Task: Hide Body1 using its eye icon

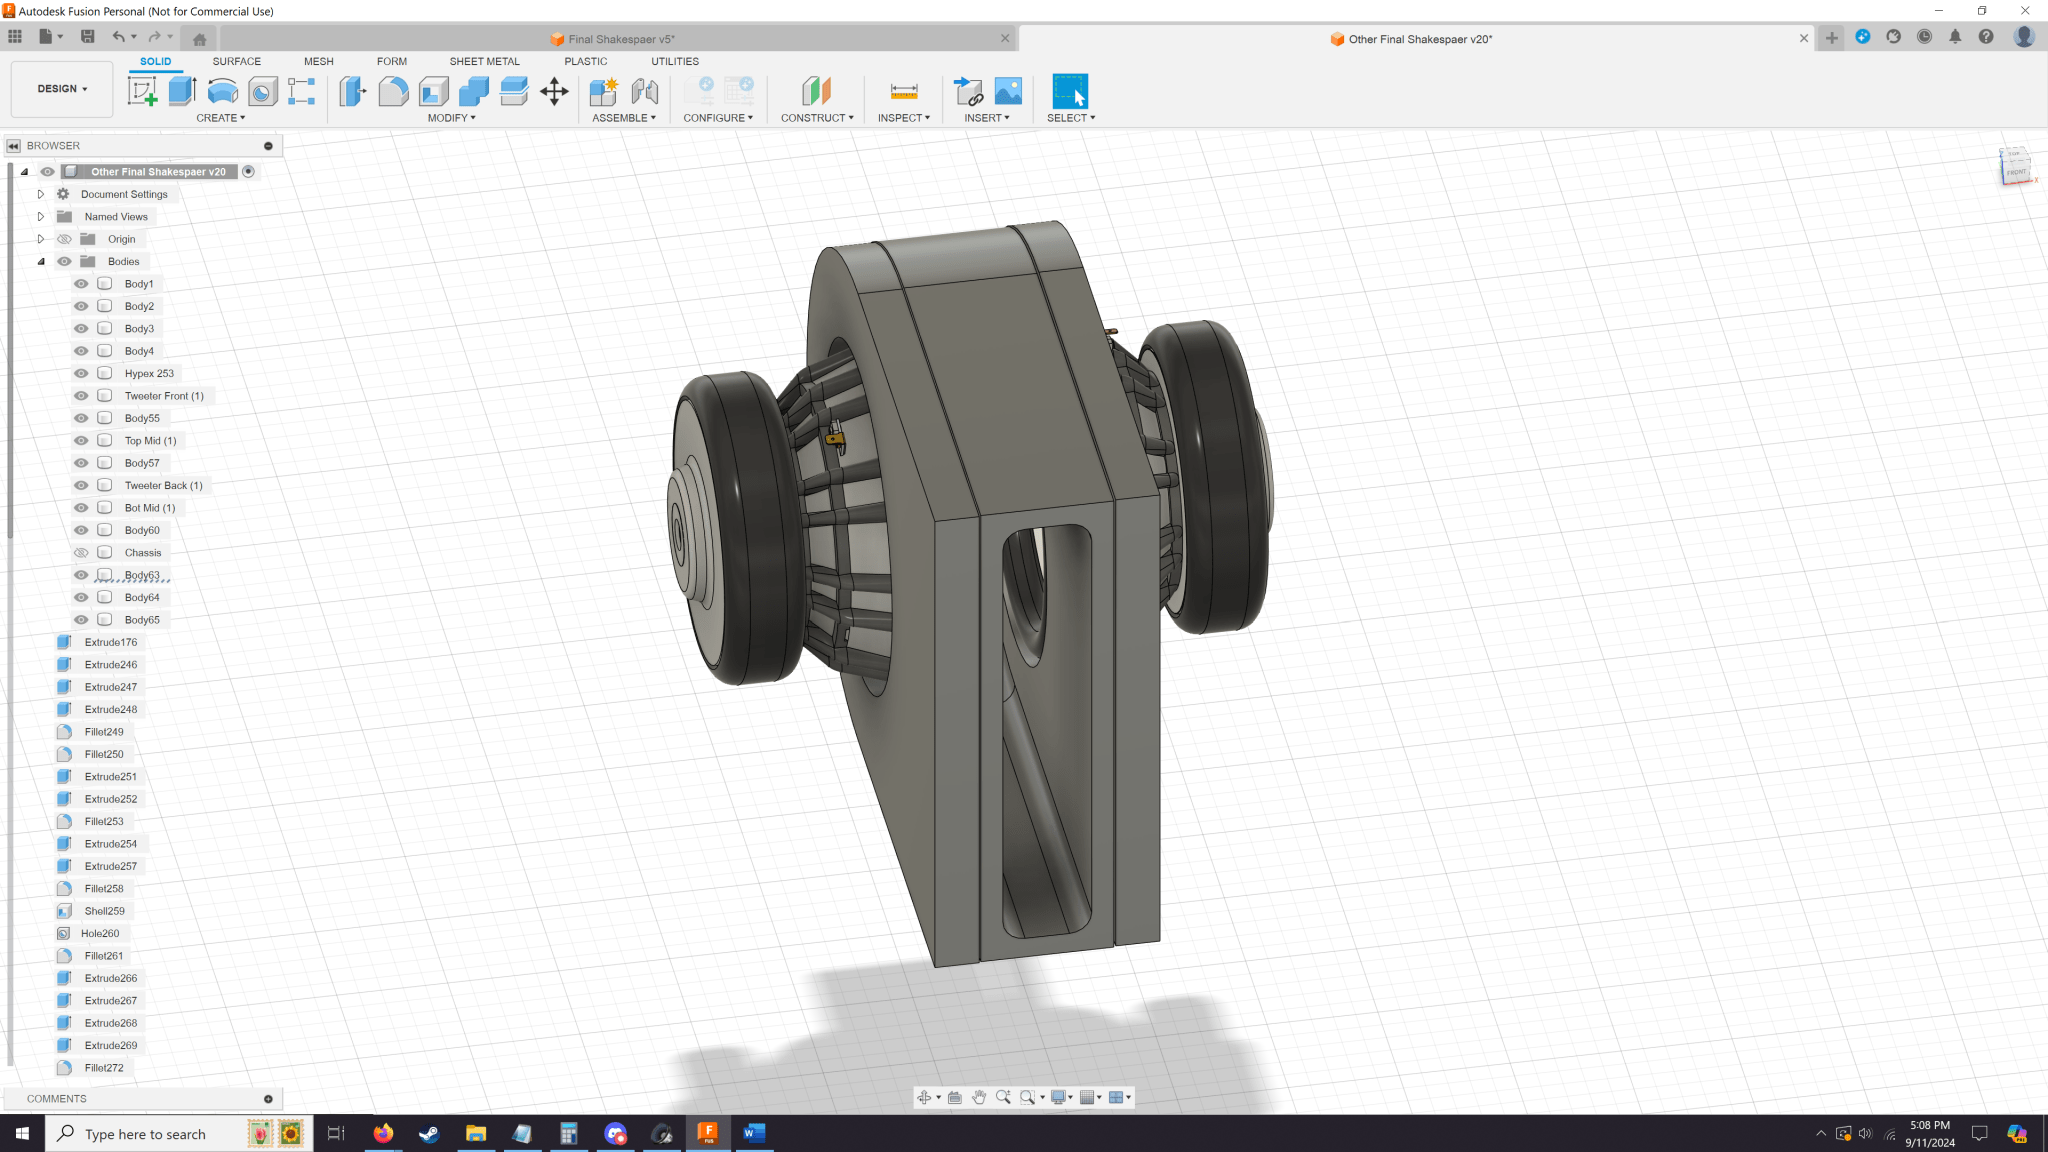Action: pyautogui.click(x=81, y=284)
